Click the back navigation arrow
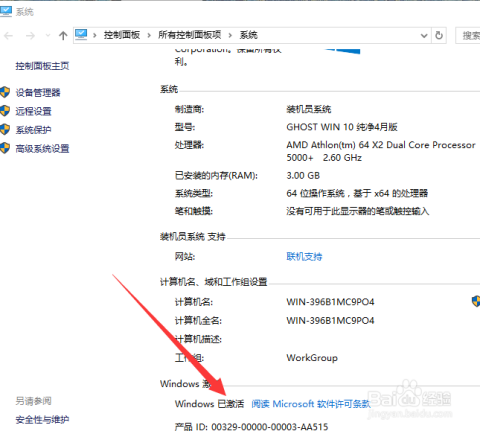 (x=8, y=35)
